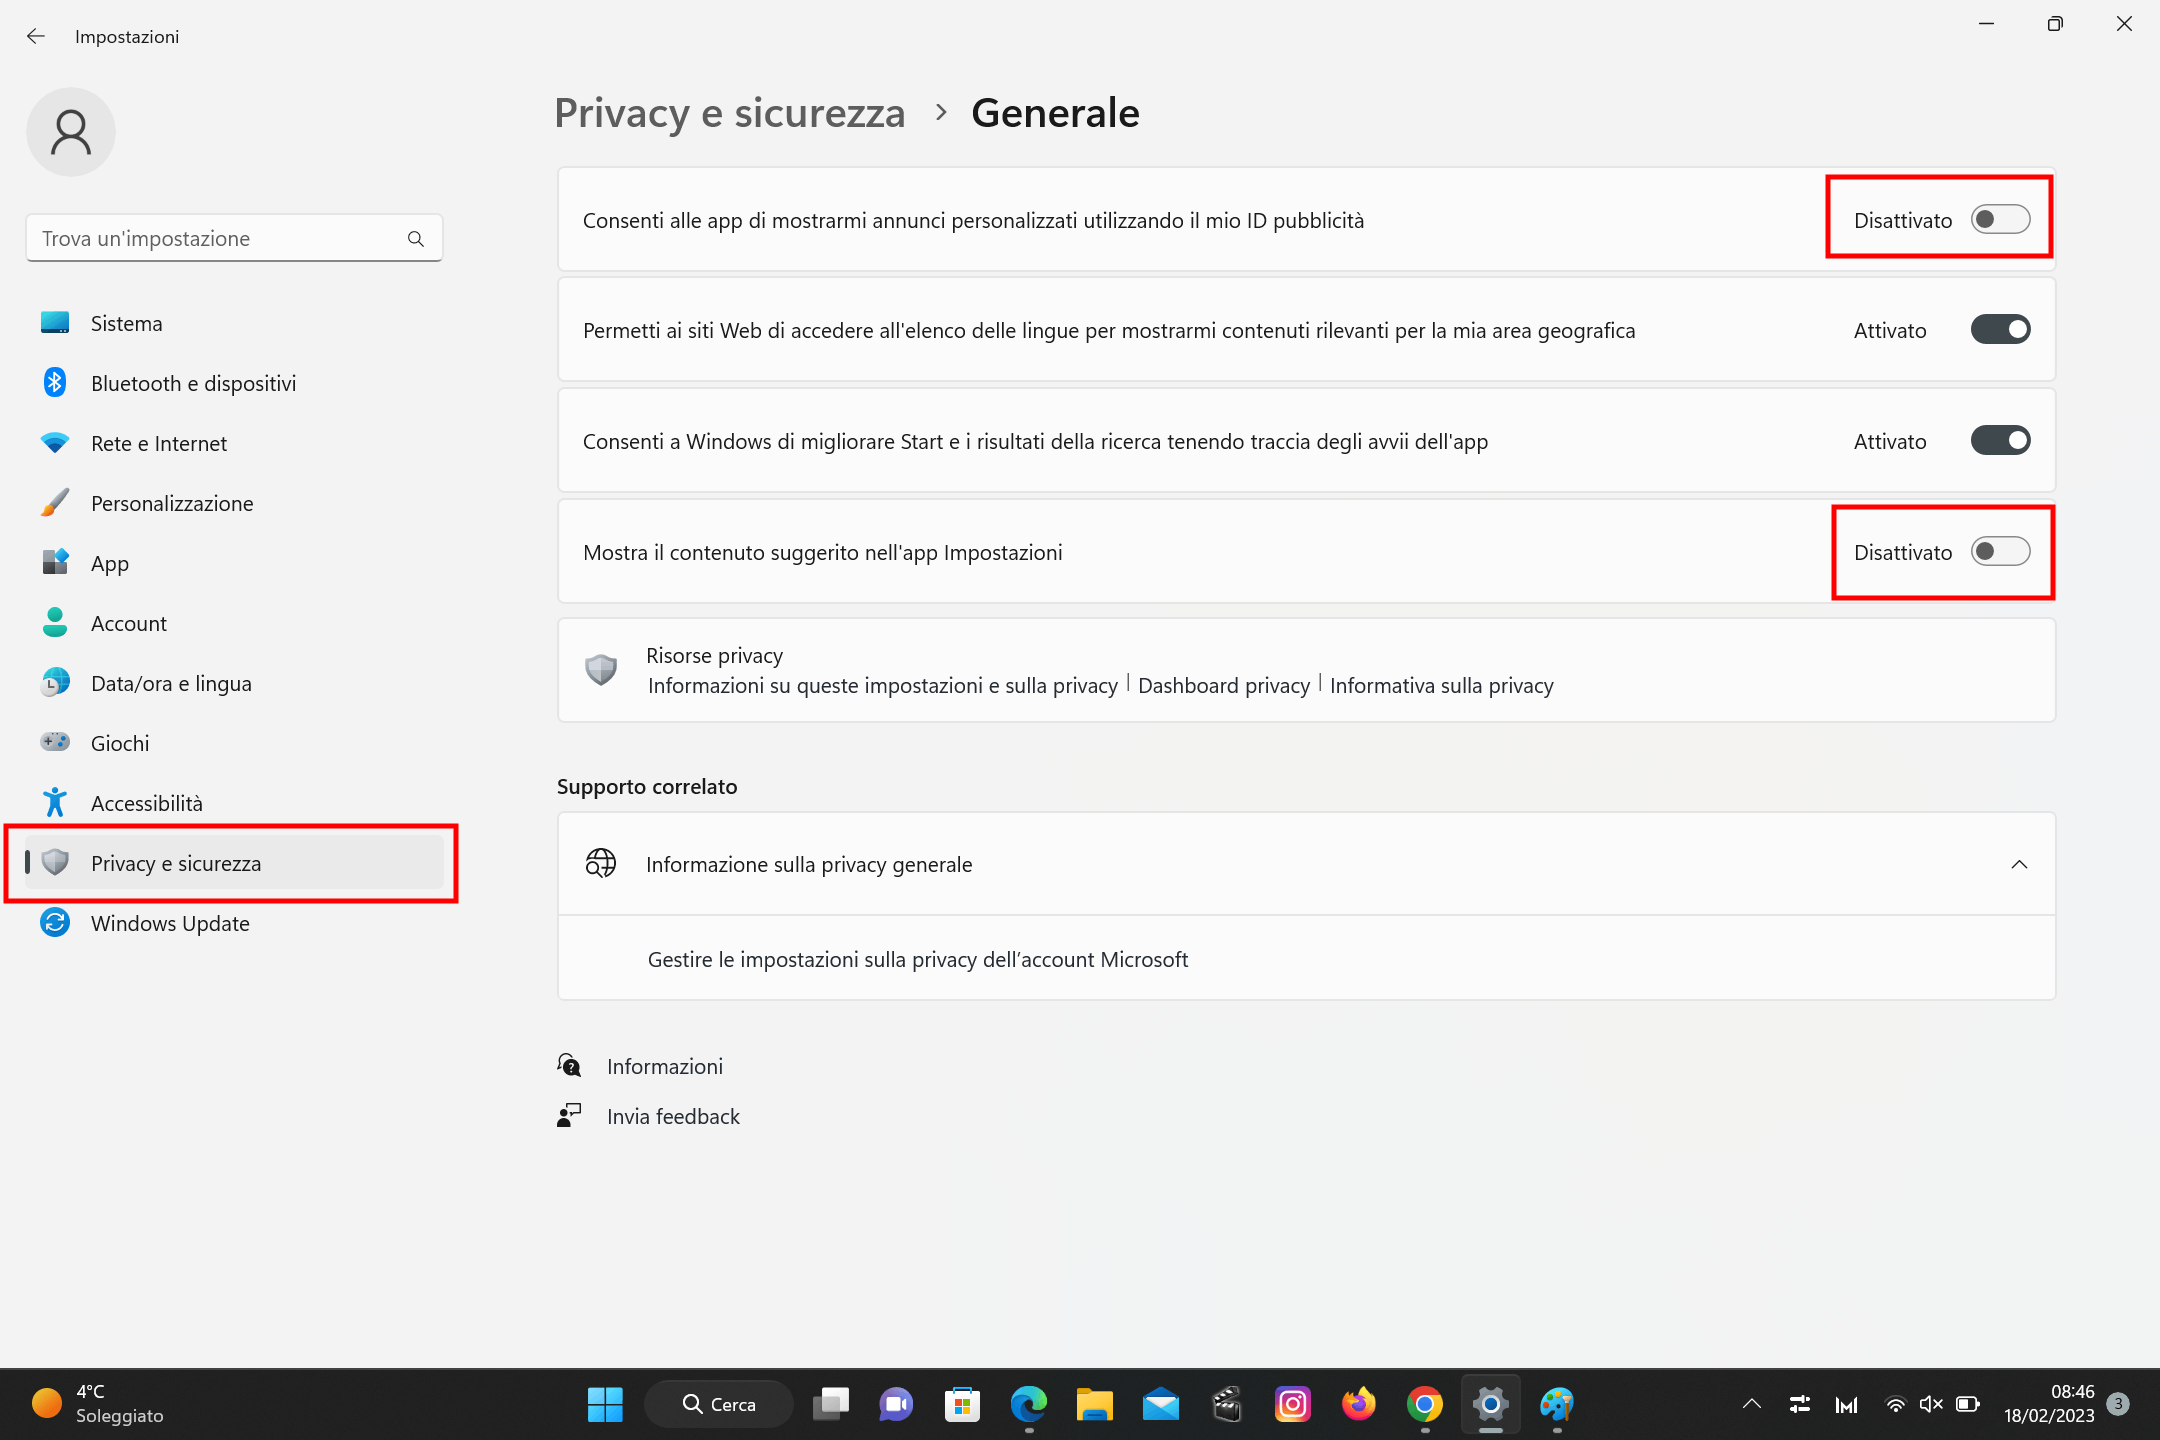Image resolution: width=2160 pixels, height=1440 pixels.
Task: Open Sistema settings from the sidebar
Action: pyautogui.click(x=127, y=322)
